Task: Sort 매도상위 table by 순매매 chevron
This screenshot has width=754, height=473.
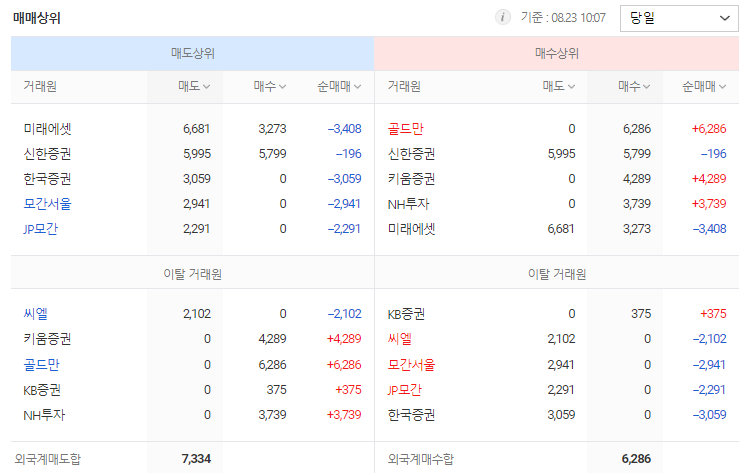Action: click(x=357, y=87)
